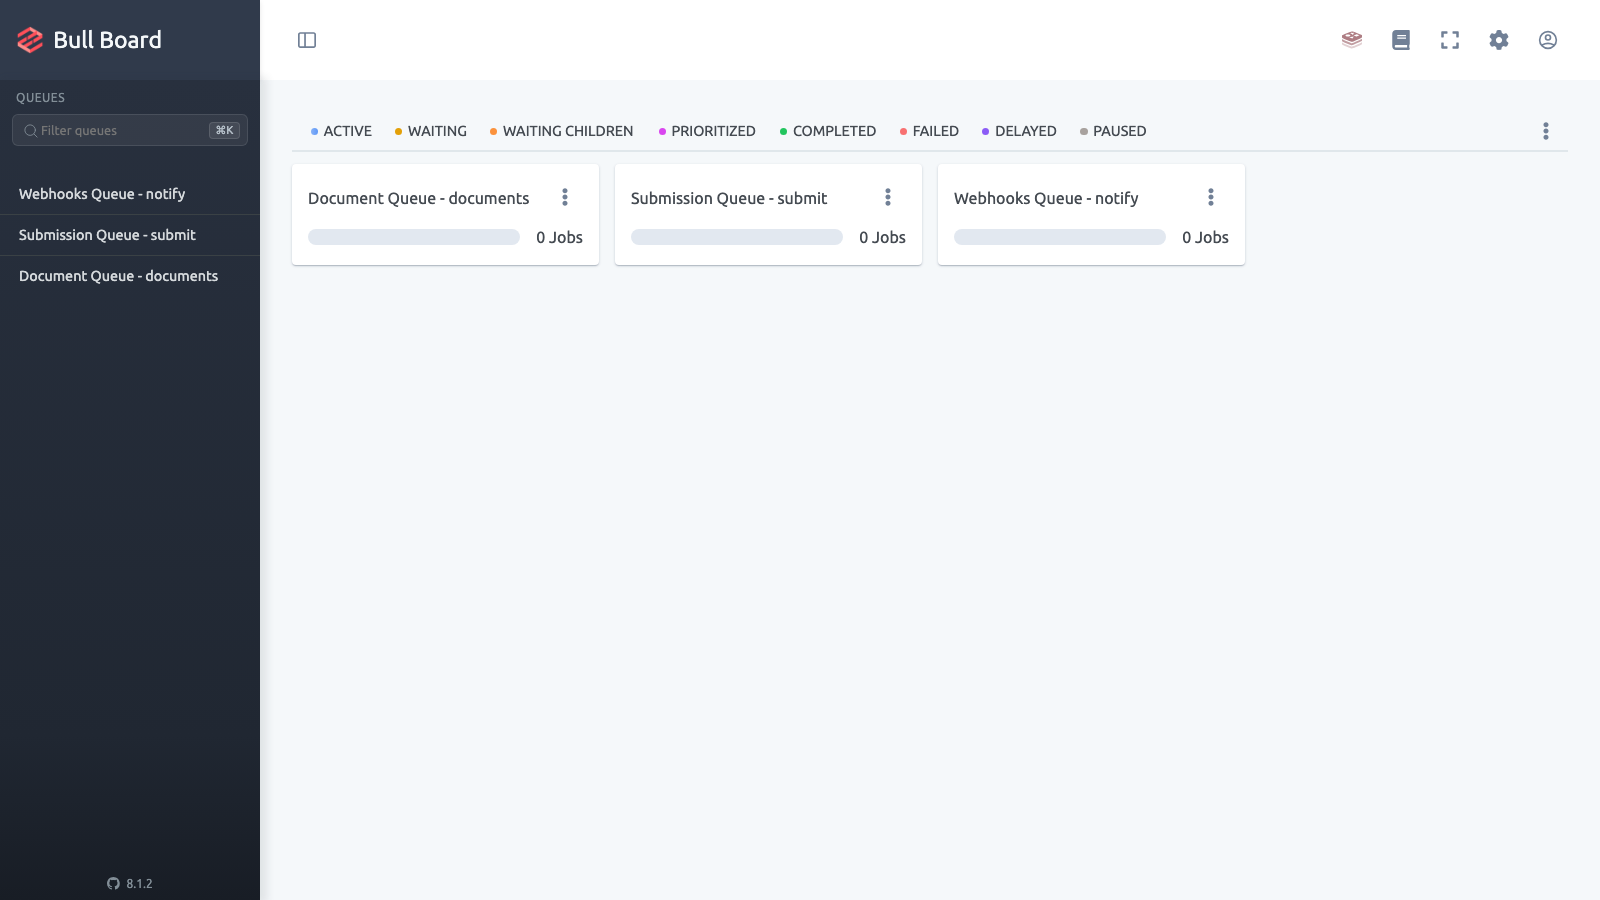
Task: Click Document Queue progress bar
Action: pyautogui.click(x=414, y=237)
